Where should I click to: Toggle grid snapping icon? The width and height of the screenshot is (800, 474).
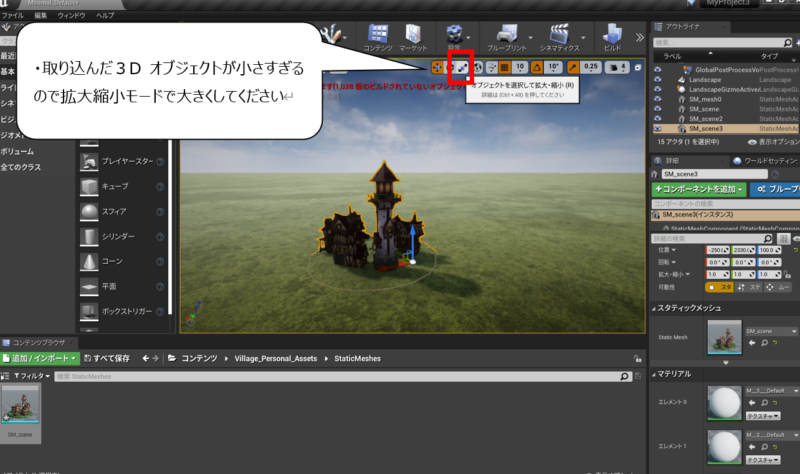(505, 67)
